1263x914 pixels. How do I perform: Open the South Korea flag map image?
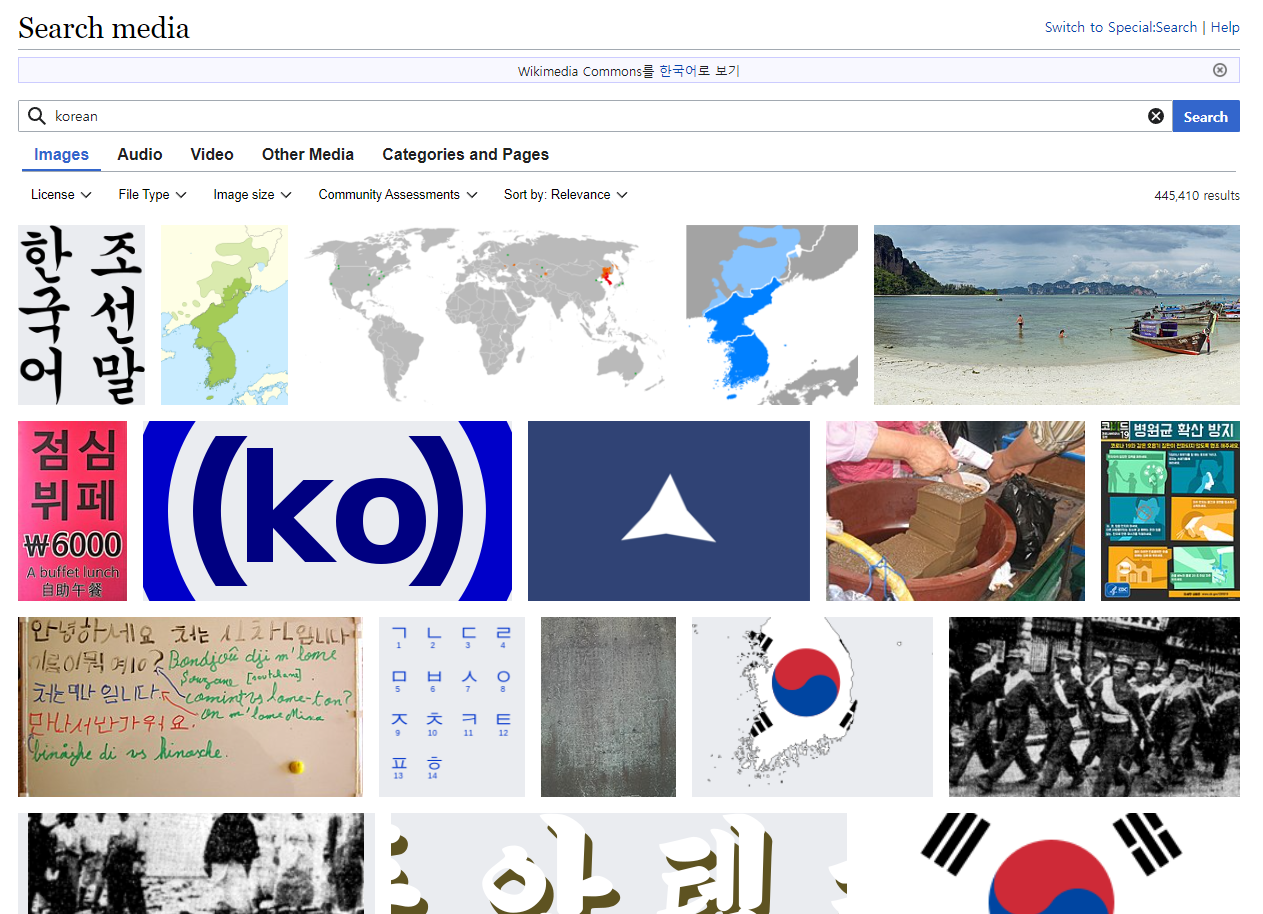812,707
